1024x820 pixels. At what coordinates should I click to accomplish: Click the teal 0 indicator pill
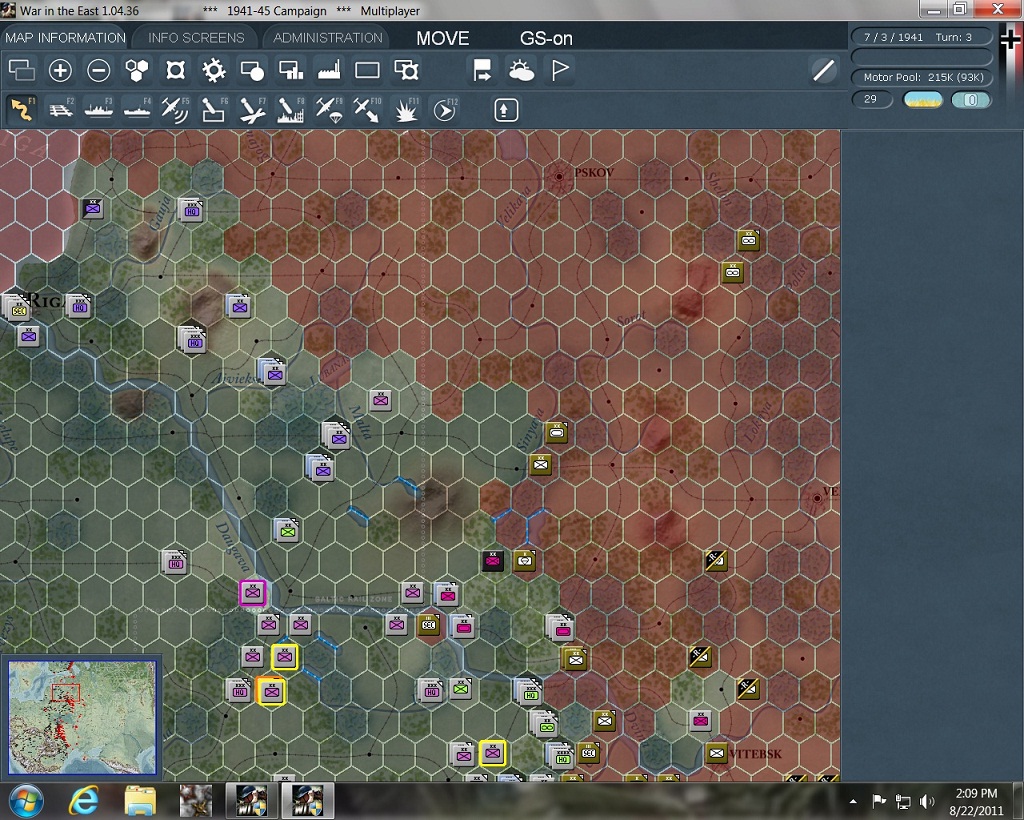tap(971, 99)
